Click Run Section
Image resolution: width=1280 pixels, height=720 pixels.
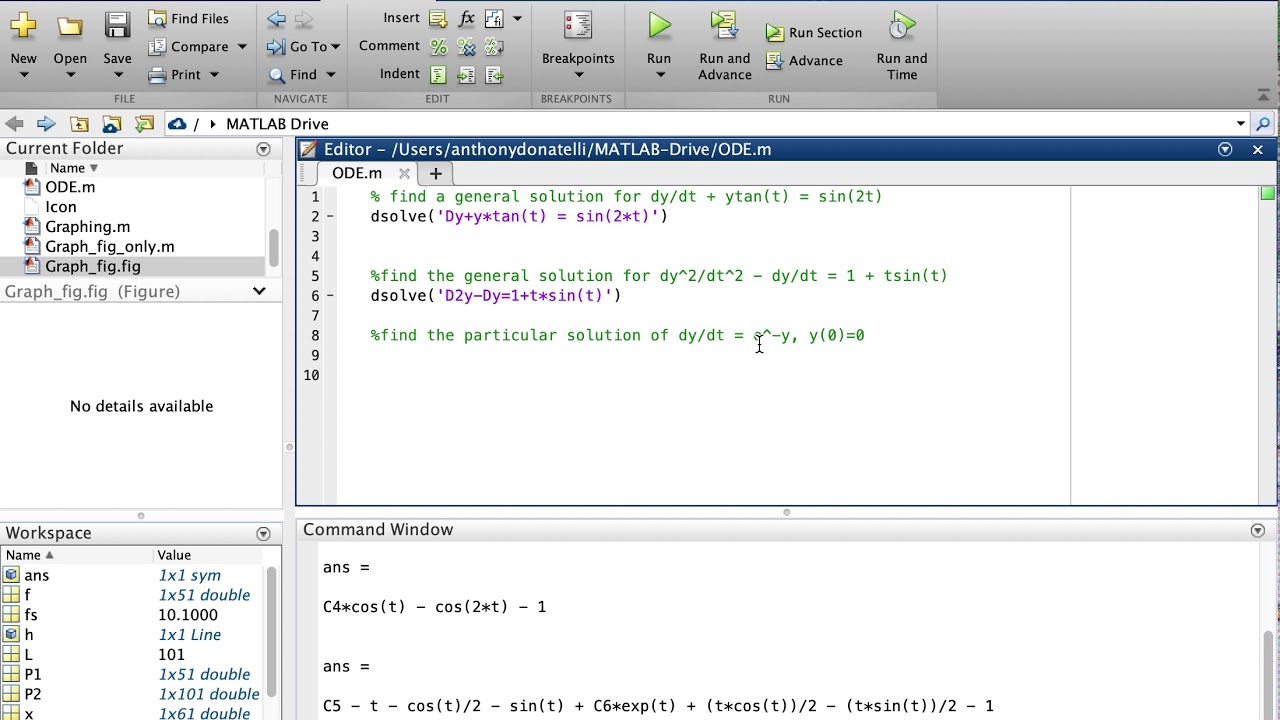pos(814,32)
